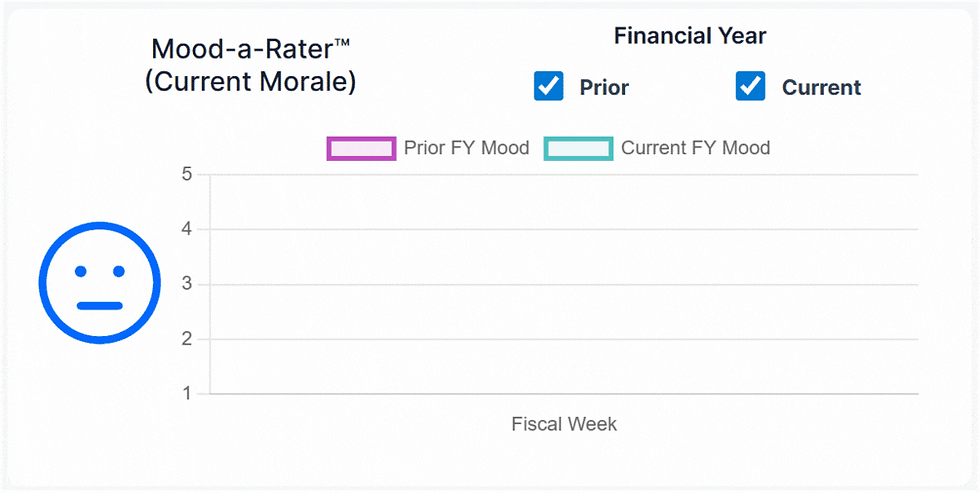Uncheck the Prior financial year checkbox

549,87
